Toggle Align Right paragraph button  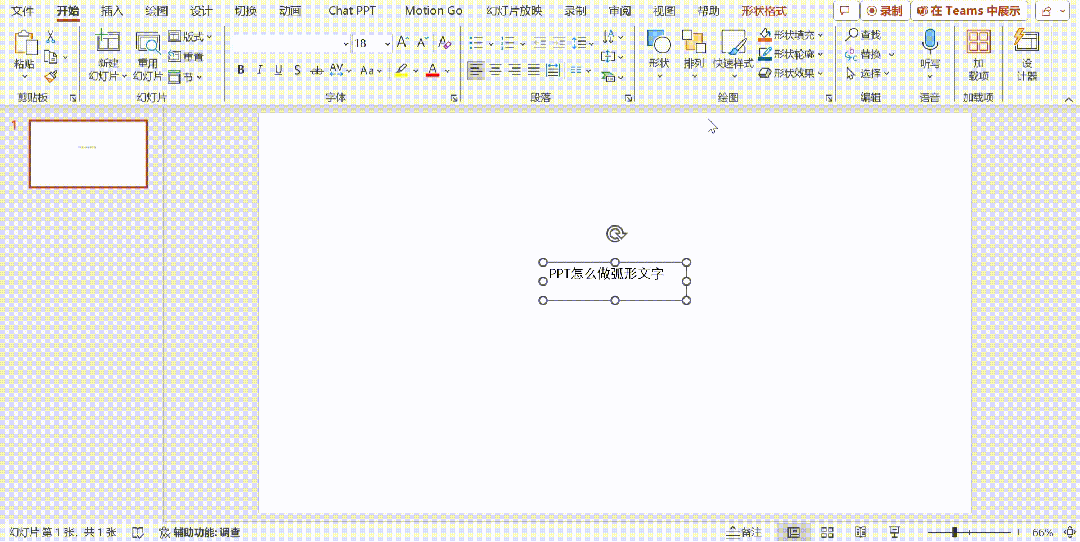click(514, 70)
